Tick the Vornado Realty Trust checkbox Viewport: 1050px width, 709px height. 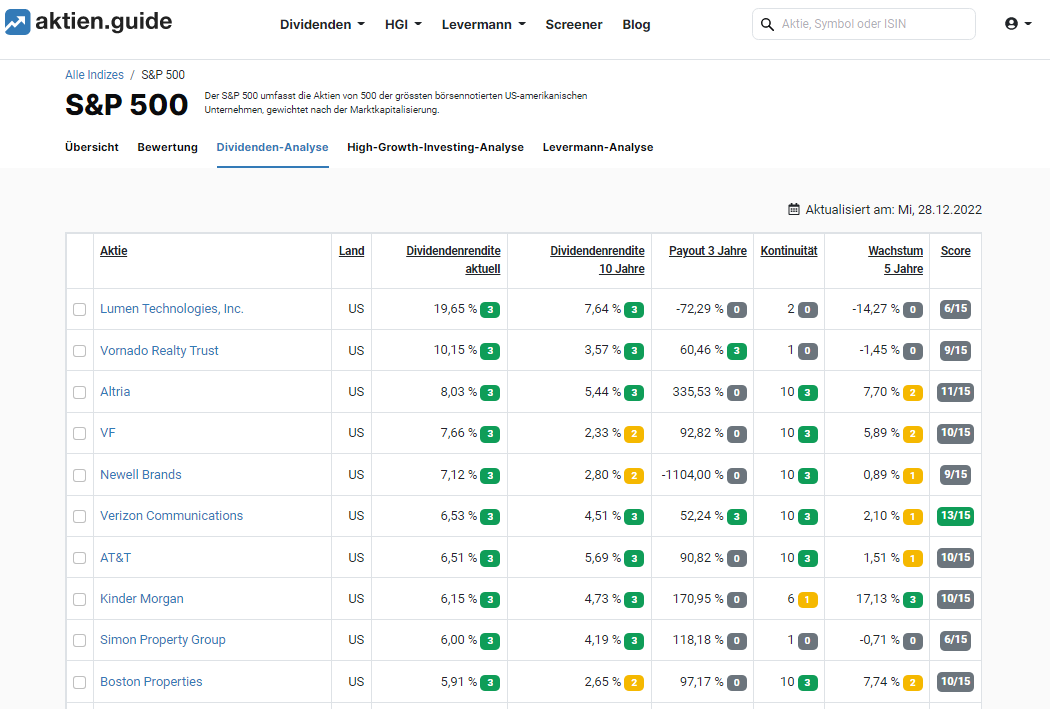pyautogui.click(x=80, y=351)
